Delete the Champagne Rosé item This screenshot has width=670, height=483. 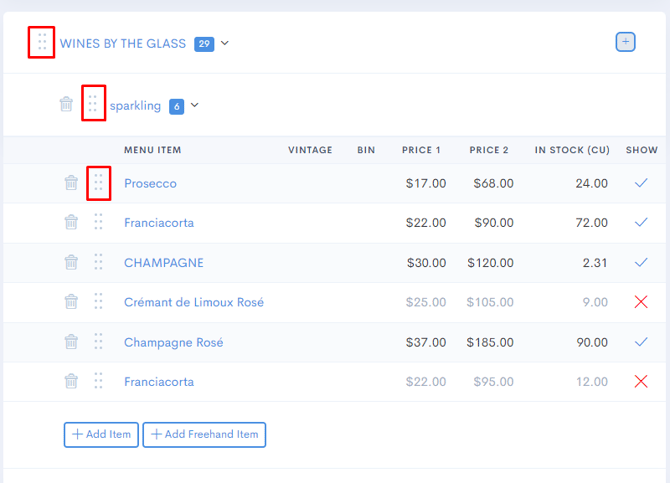[71, 342]
